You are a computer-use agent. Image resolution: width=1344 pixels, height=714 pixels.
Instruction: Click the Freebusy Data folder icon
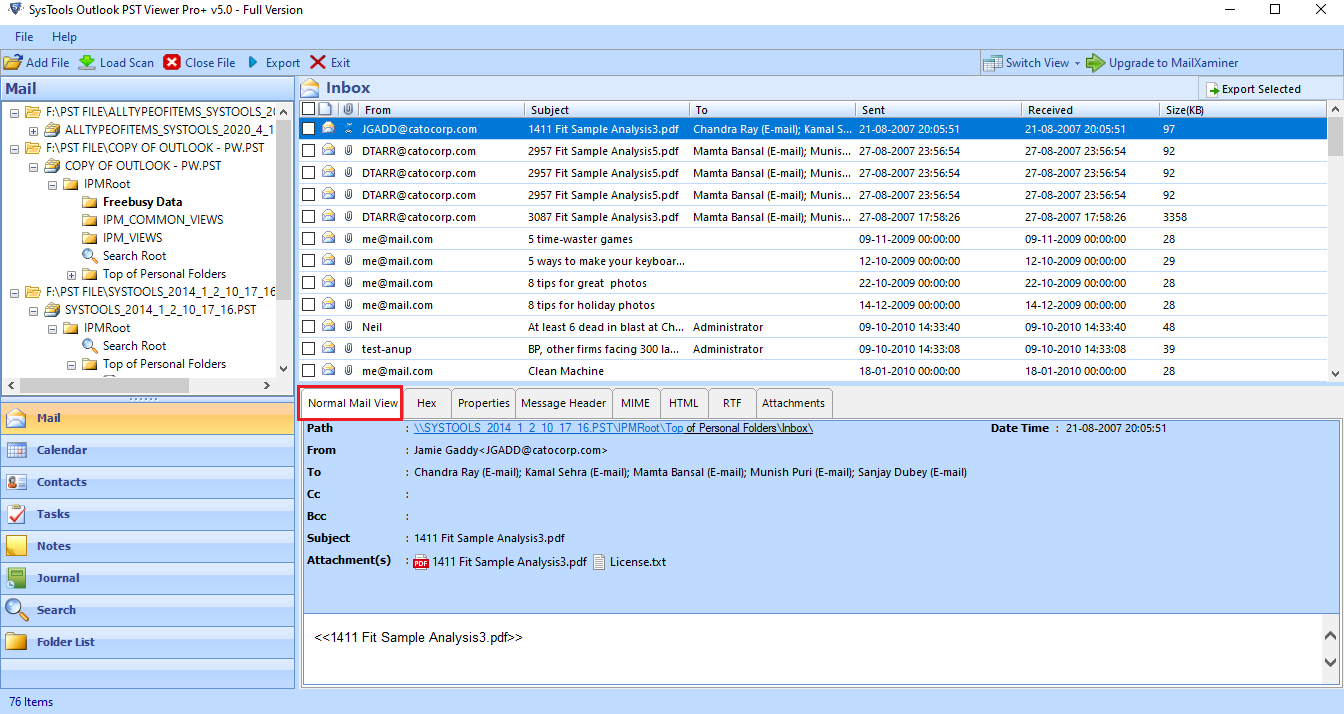90,202
